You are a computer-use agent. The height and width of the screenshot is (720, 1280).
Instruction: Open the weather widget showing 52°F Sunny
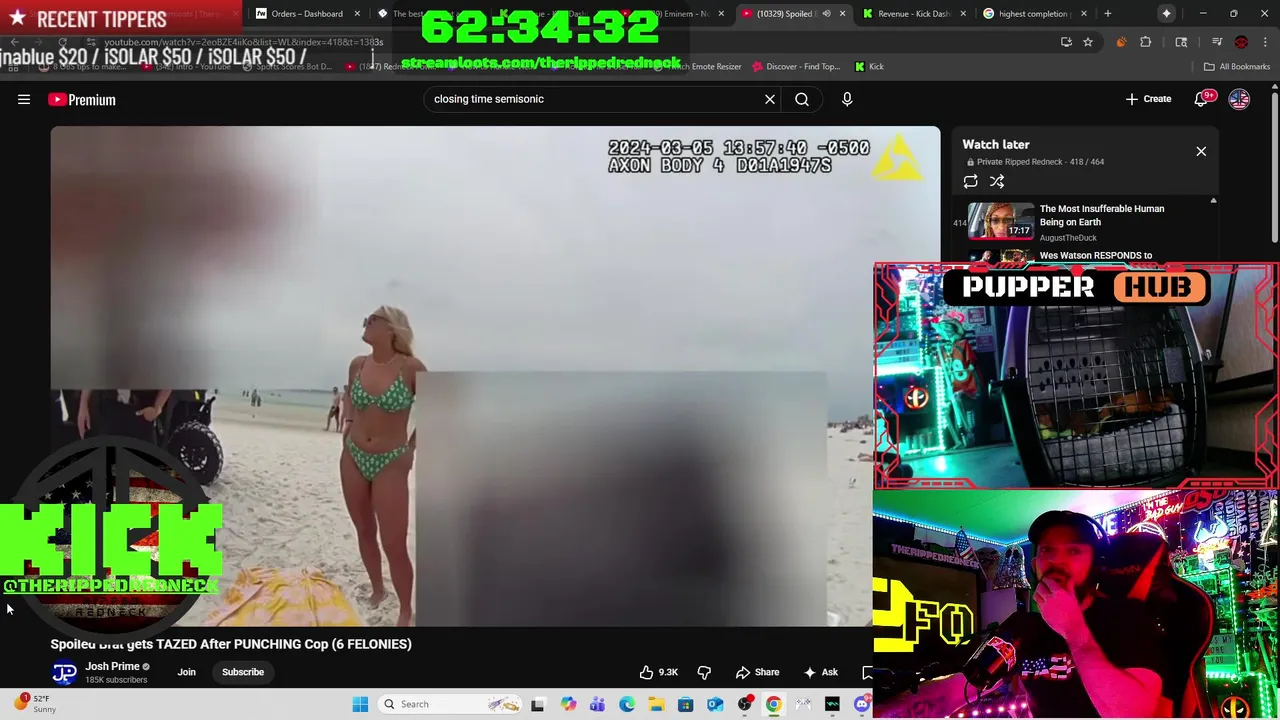pos(36,704)
